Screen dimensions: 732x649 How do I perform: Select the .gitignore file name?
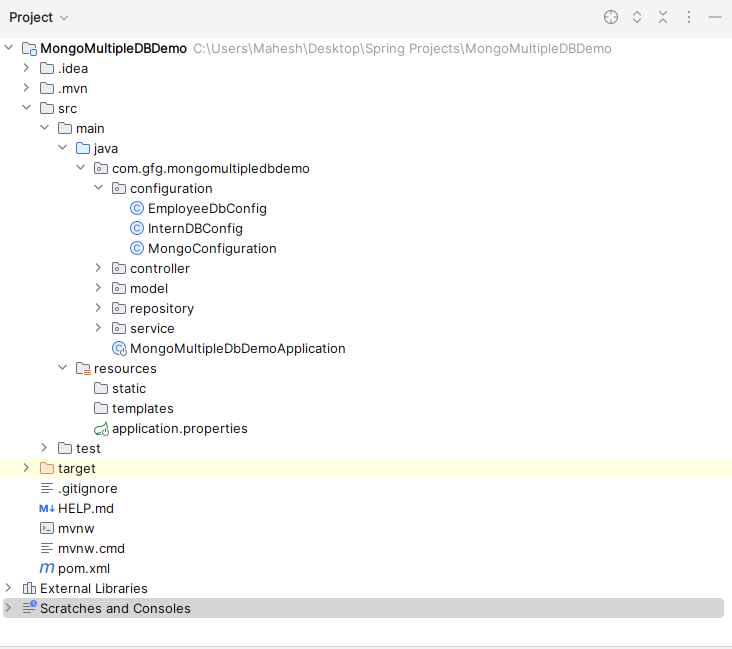(88, 488)
